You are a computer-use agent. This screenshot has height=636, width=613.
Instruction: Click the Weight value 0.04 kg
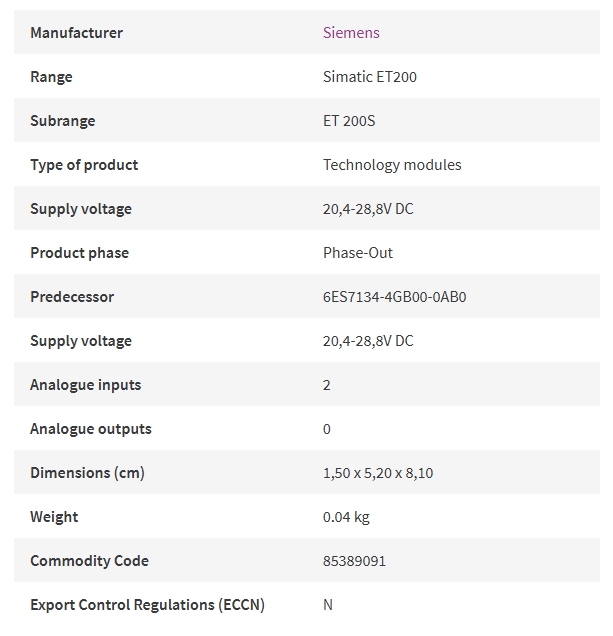[346, 517]
